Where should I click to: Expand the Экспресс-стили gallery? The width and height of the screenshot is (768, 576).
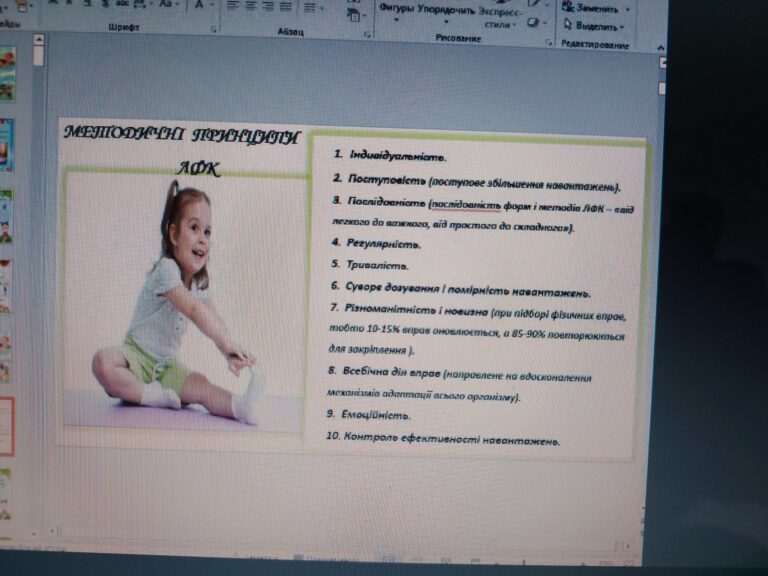click(500, 19)
